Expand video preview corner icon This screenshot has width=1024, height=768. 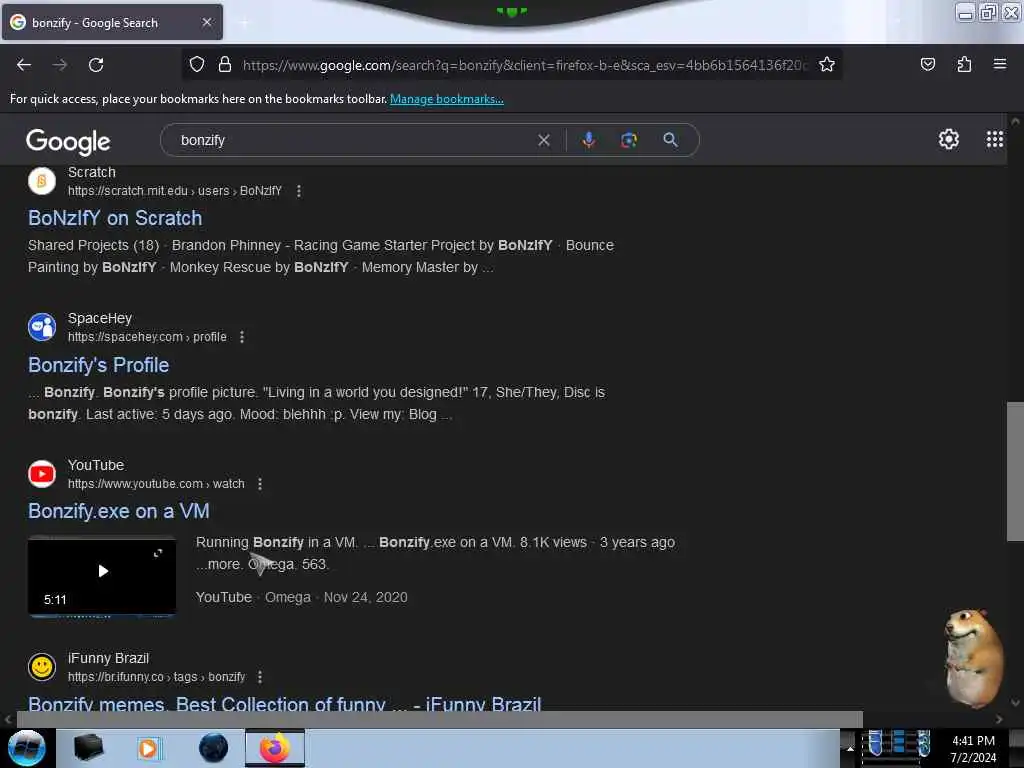coord(157,553)
